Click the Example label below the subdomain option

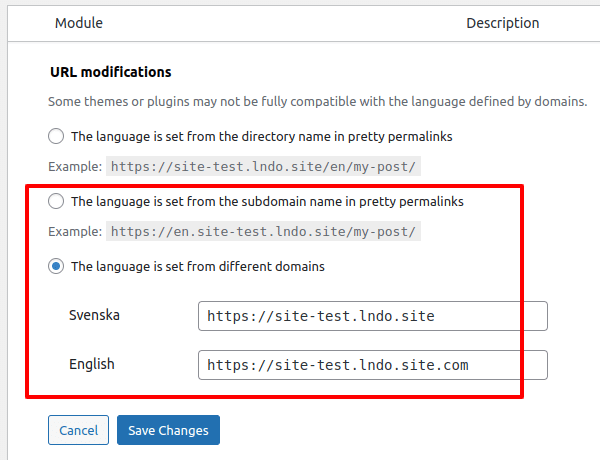pos(75,232)
